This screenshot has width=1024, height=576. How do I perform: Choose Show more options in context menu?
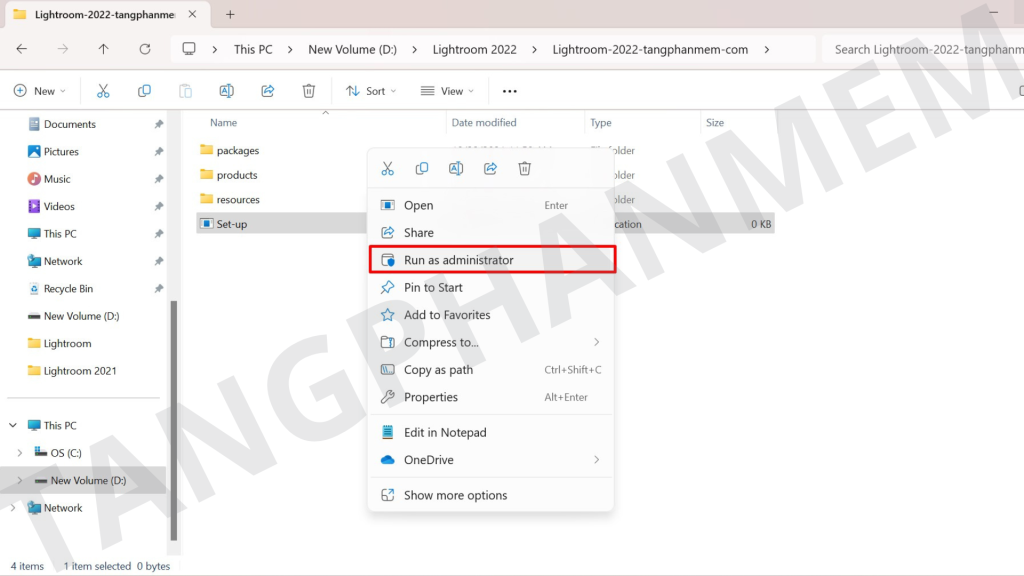455,495
